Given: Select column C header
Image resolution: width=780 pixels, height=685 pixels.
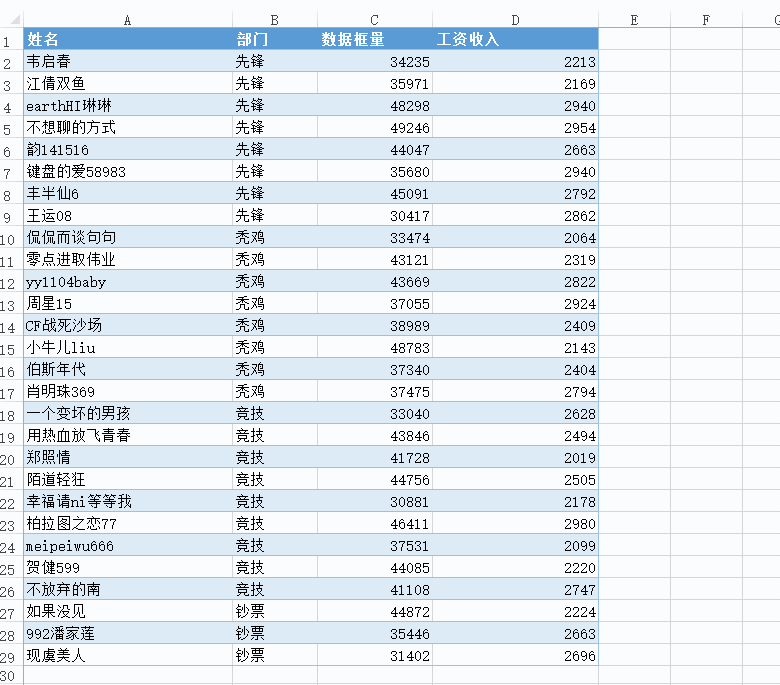Looking at the screenshot, I should coord(375,20).
